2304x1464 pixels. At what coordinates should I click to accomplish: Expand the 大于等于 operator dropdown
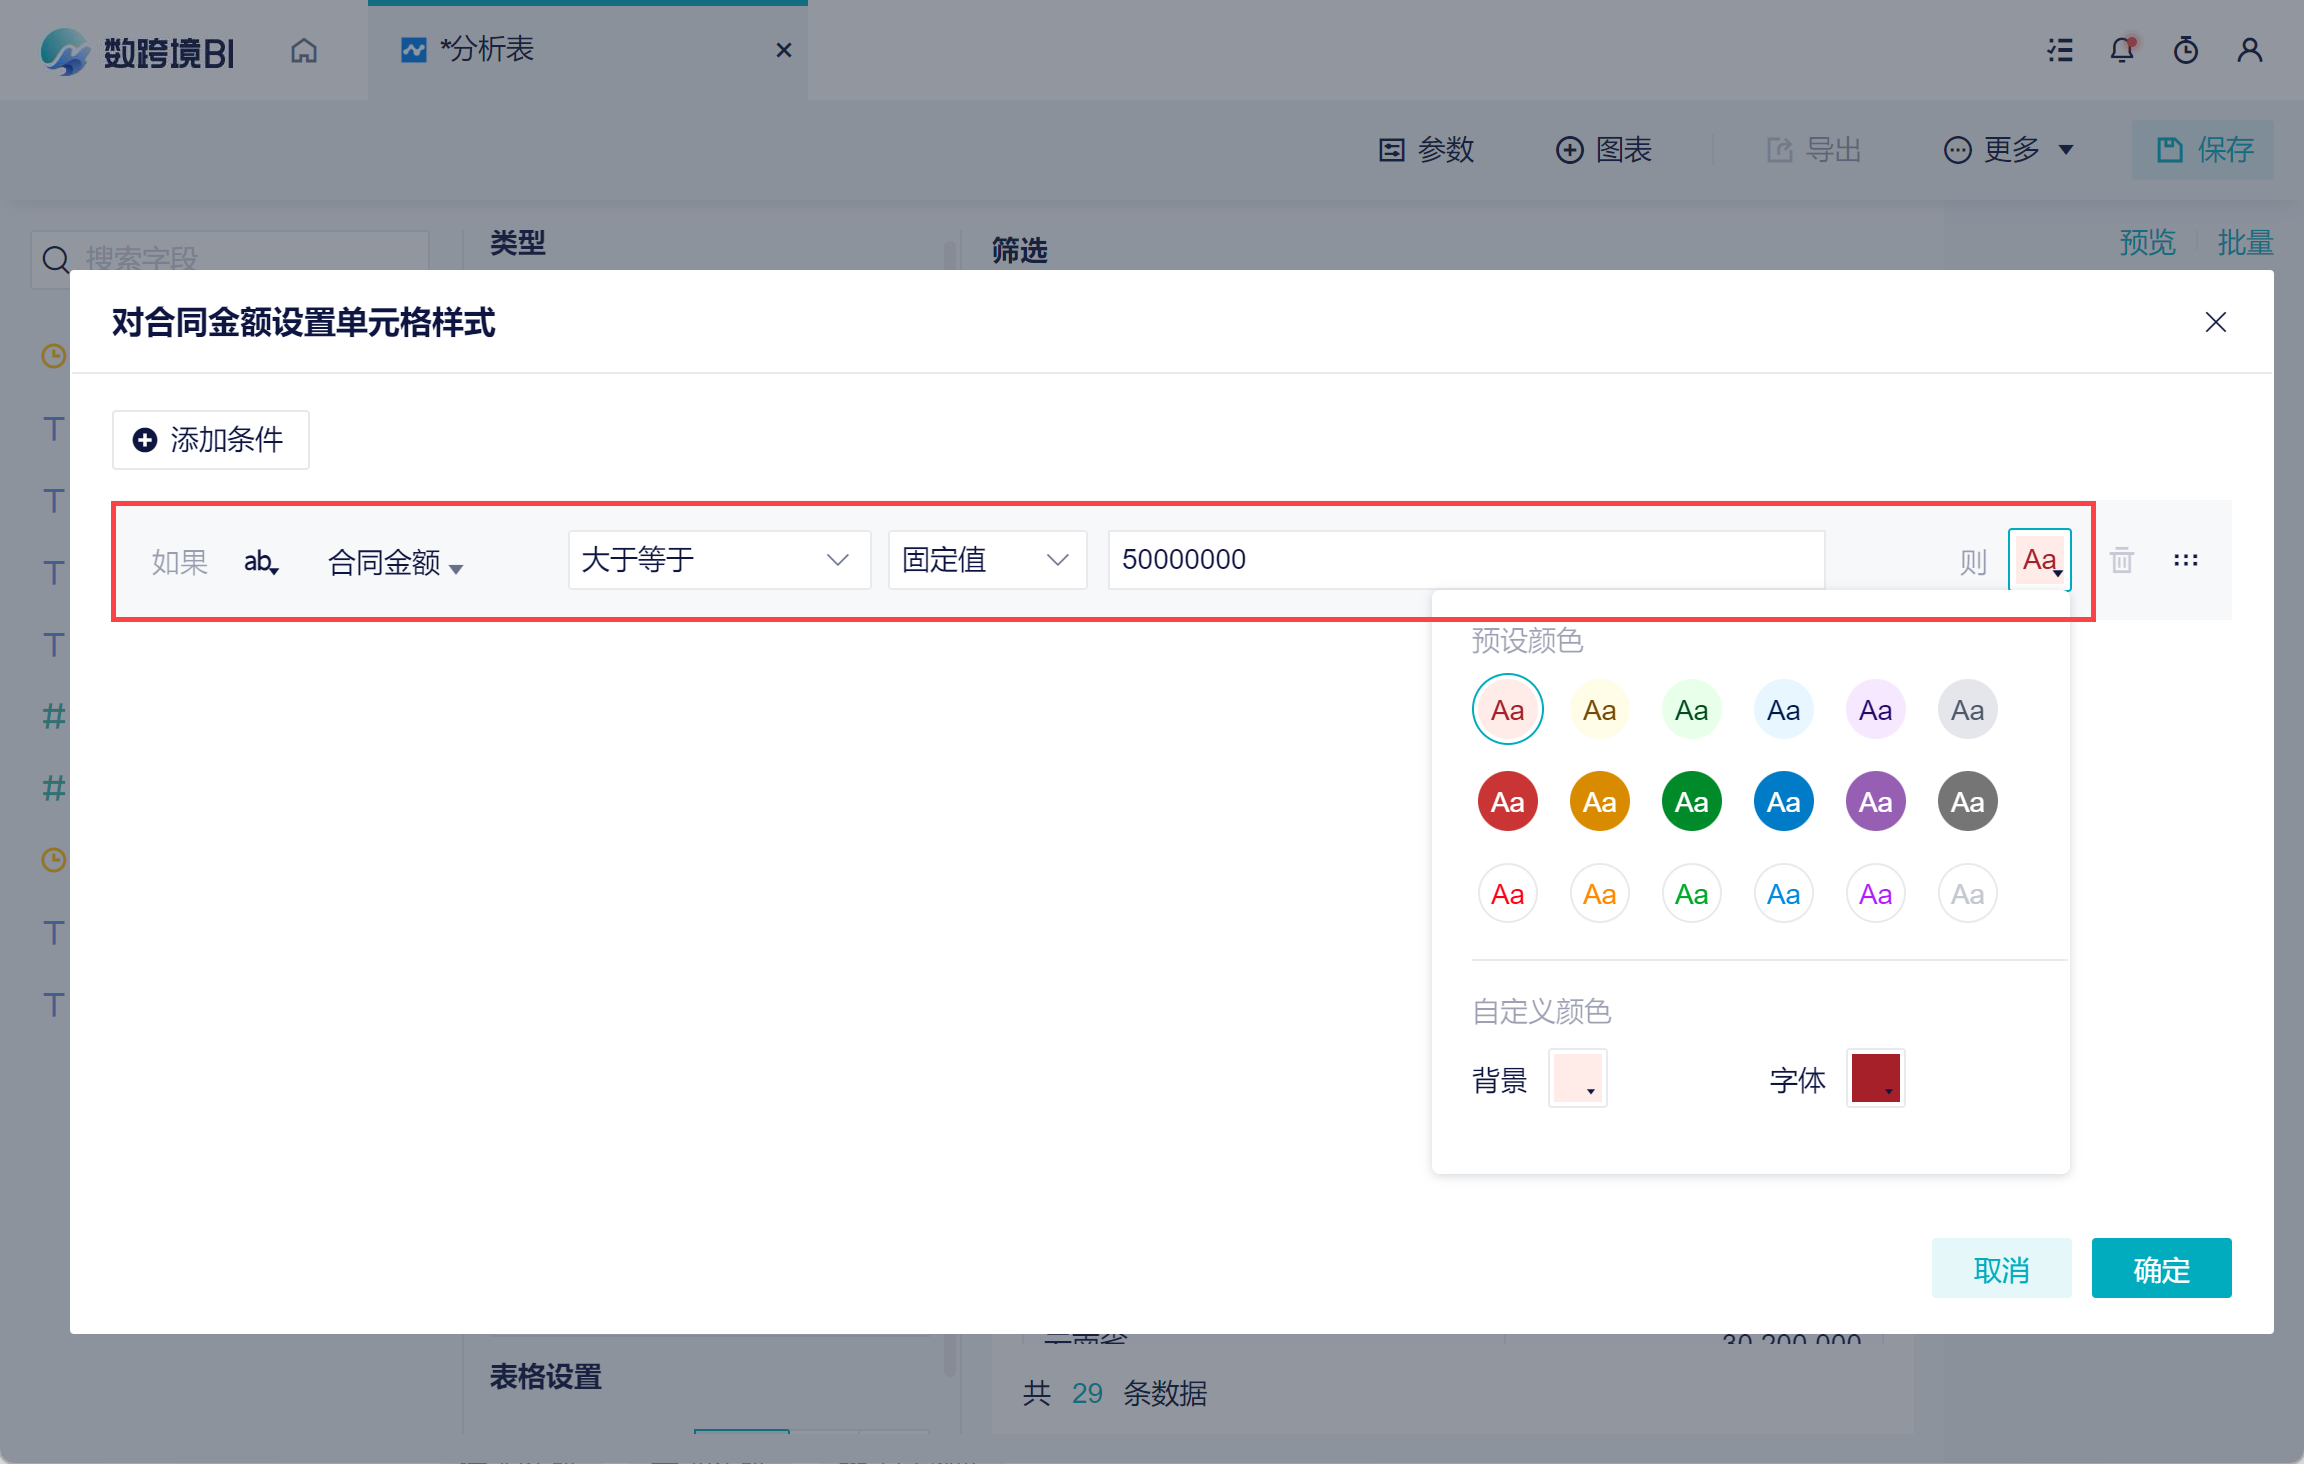coord(718,560)
